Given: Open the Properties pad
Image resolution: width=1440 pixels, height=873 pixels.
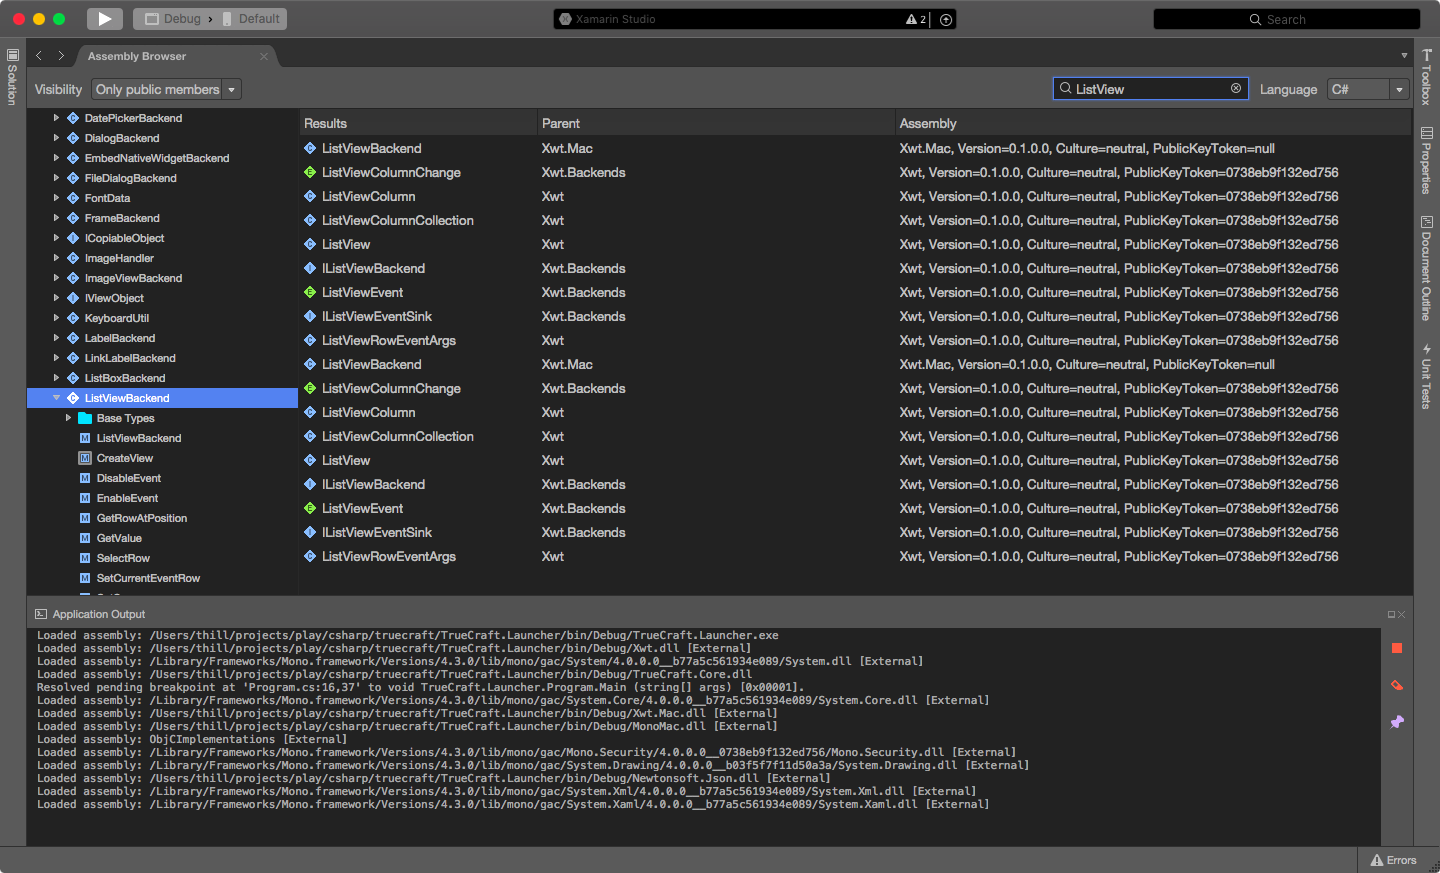Looking at the screenshot, I should pos(1427,160).
